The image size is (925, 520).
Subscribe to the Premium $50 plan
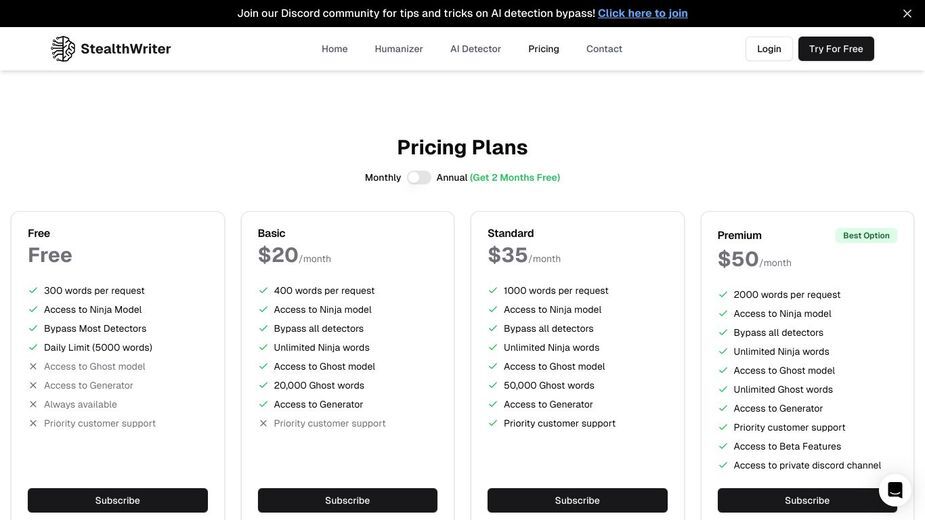806,501
